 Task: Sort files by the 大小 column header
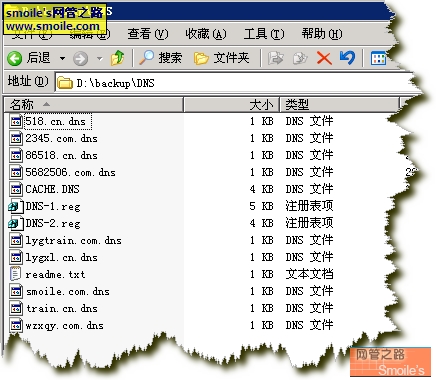(231, 105)
